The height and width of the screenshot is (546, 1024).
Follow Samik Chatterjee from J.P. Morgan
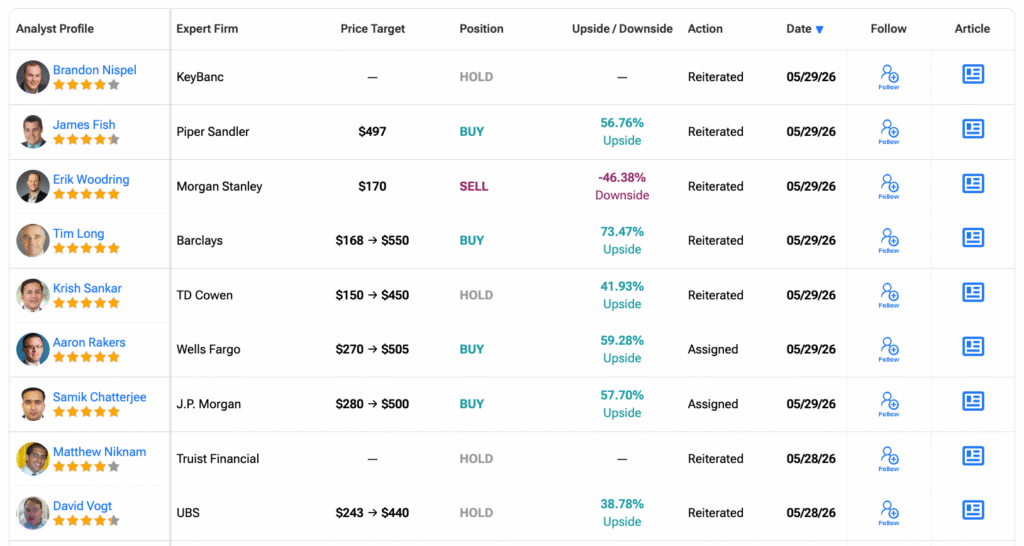click(x=889, y=404)
